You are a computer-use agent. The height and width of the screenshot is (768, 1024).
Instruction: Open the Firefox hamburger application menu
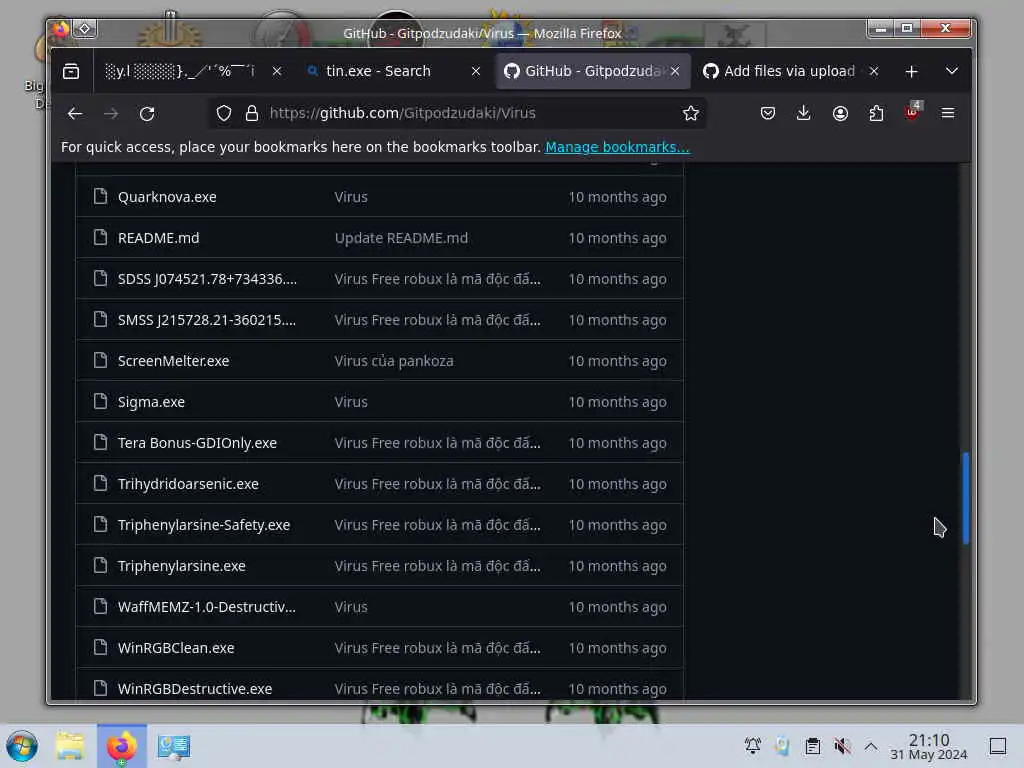coord(948,113)
